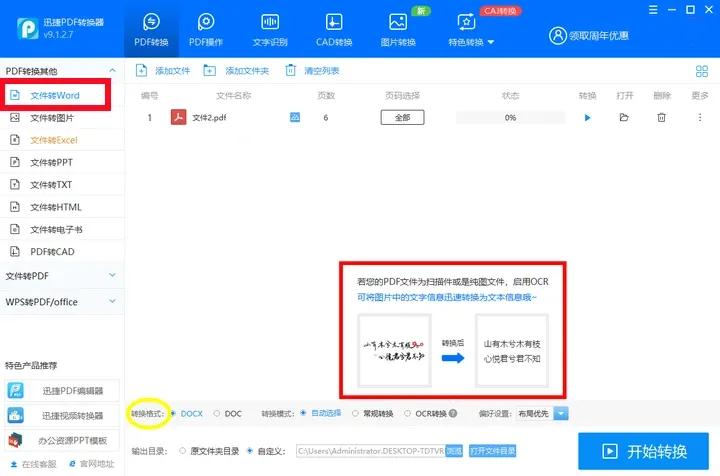Click the output directory path field
The image size is (720, 476).
pyautogui.click(x=371, y=451)
